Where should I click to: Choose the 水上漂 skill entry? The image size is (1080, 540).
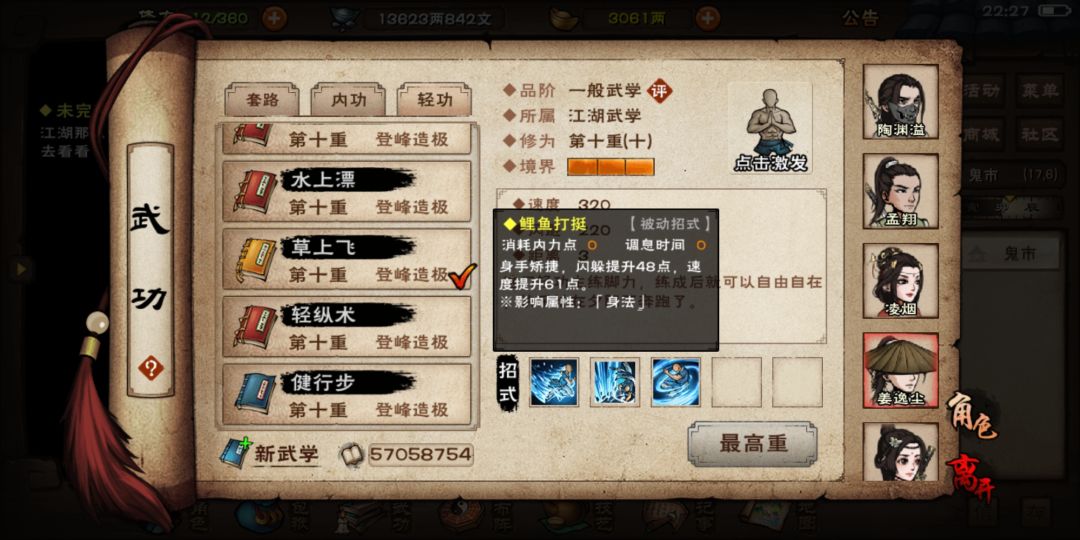[346, 192]
